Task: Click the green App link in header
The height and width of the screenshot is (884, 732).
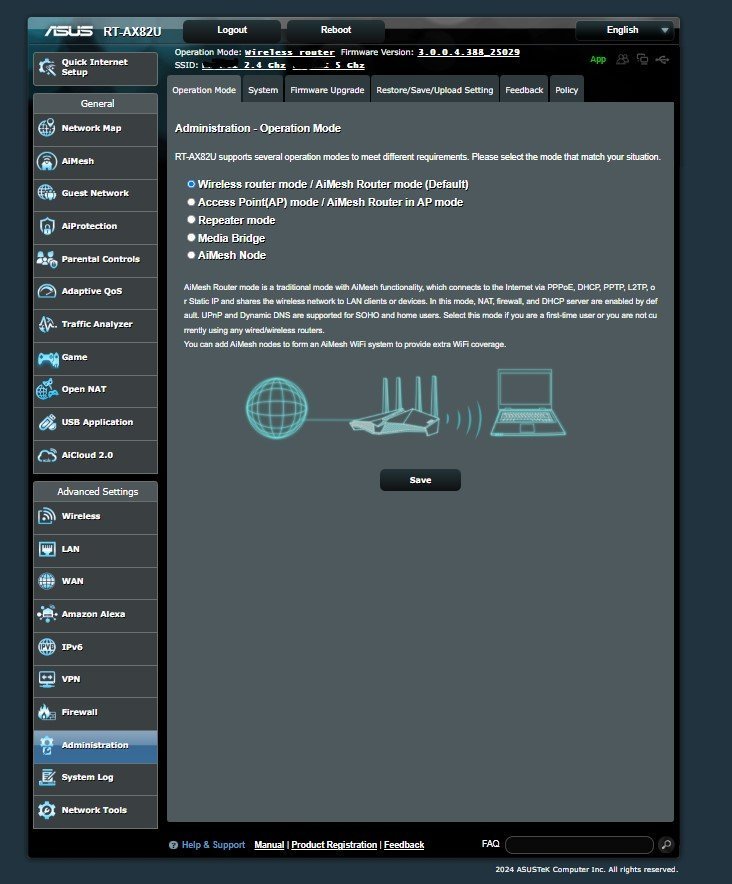Action: click(x=598, y=59)
